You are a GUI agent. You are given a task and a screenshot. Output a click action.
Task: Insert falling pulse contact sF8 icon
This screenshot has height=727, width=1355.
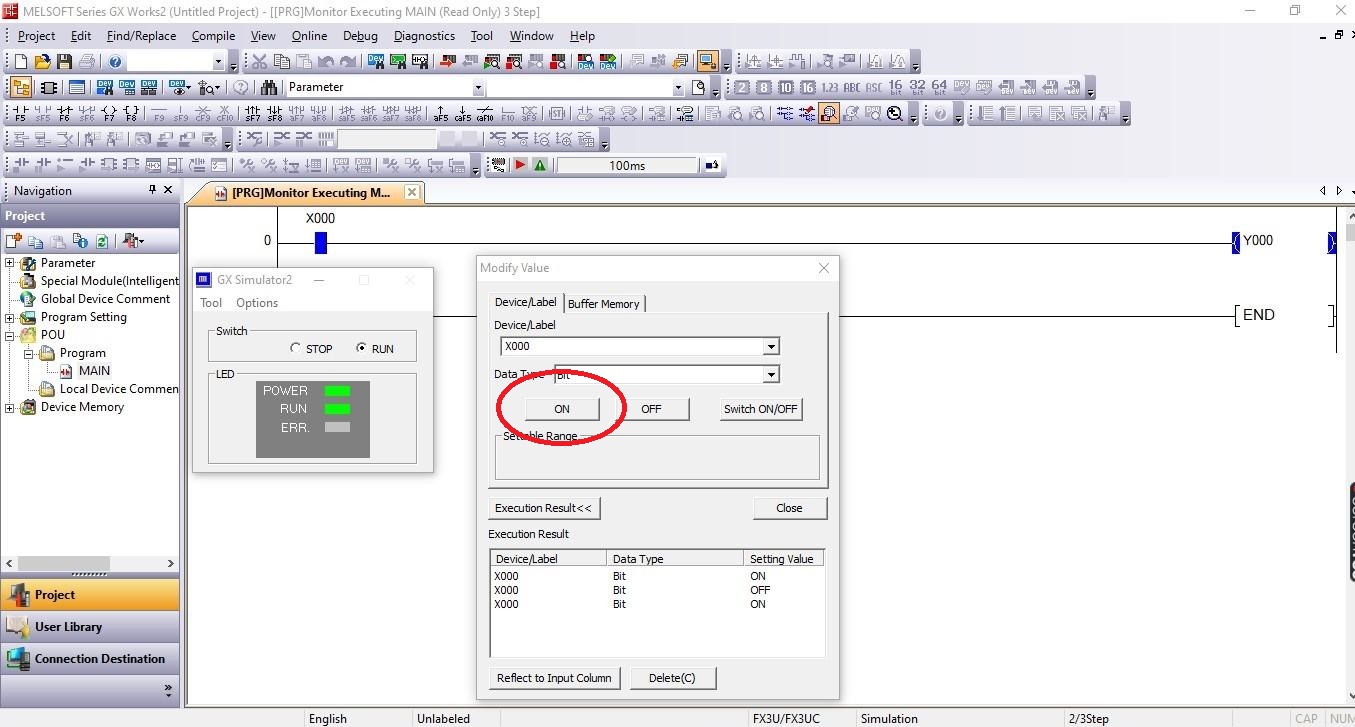pos(275,113)
